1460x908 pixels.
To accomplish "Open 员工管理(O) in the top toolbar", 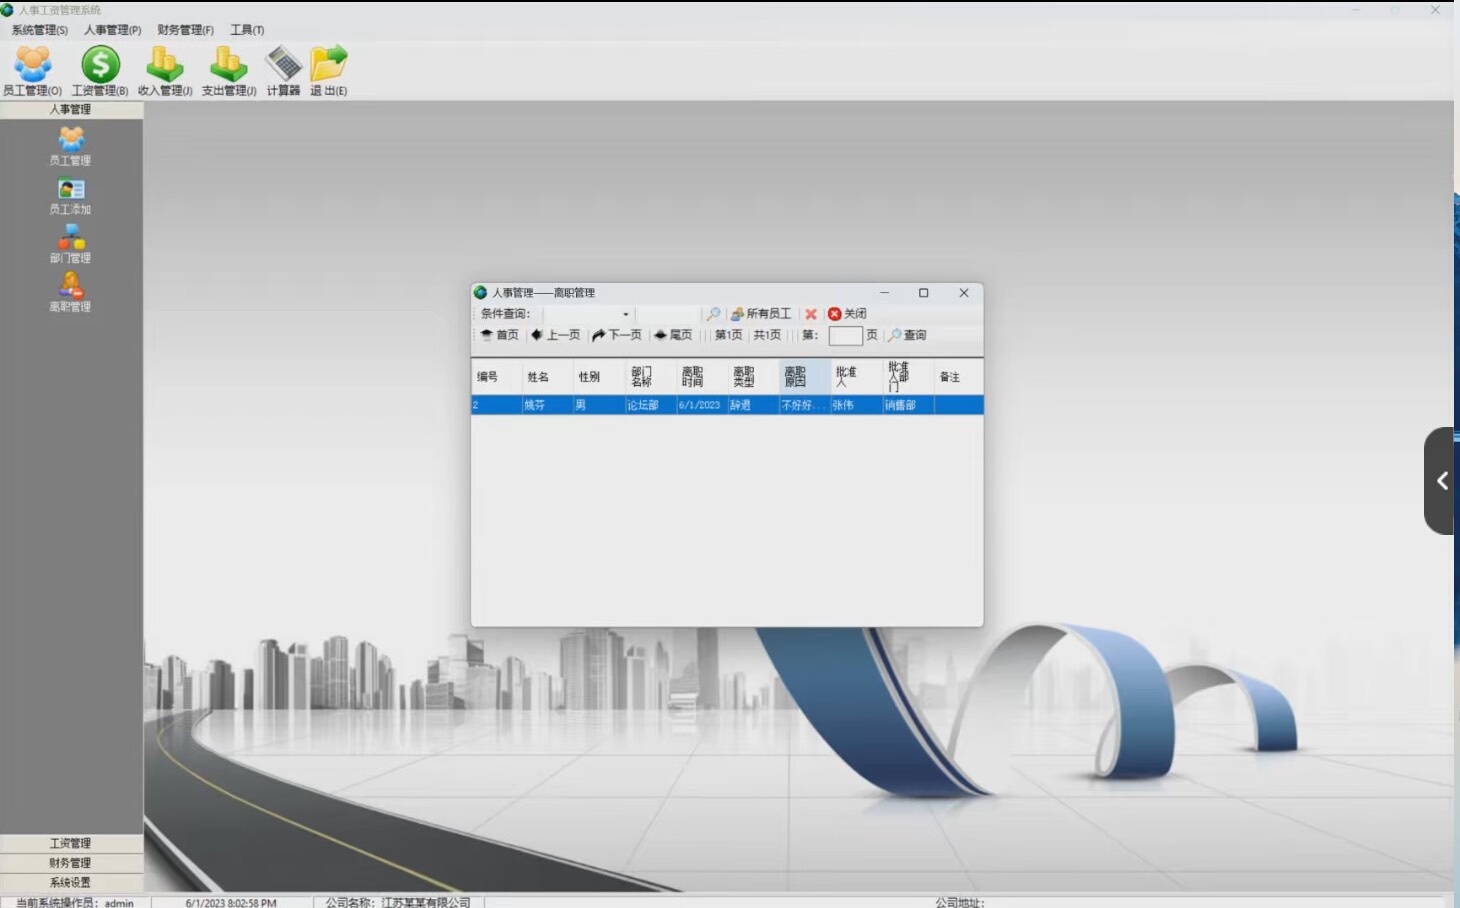I will click(32, 71).
